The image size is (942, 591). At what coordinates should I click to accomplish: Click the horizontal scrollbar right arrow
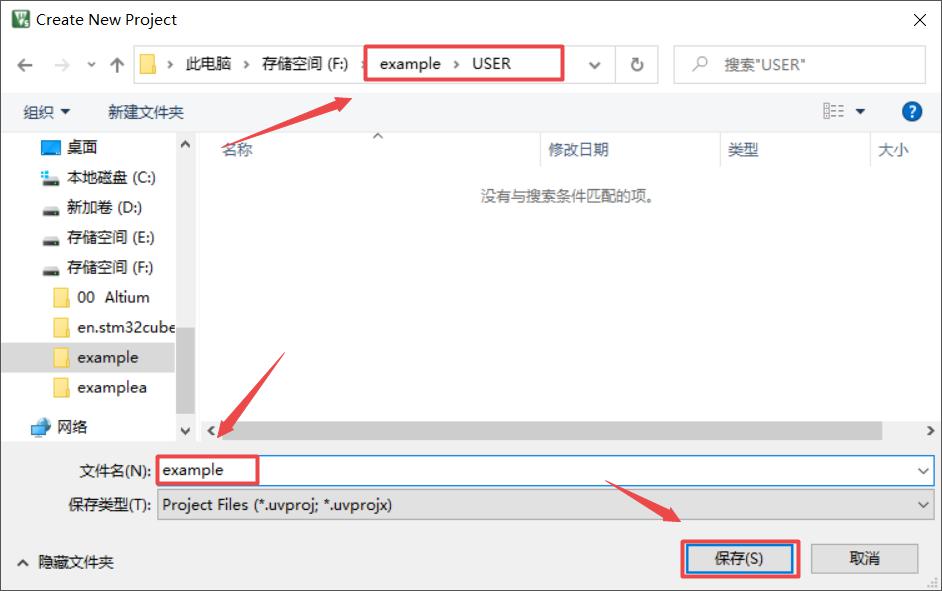(930, 431)
